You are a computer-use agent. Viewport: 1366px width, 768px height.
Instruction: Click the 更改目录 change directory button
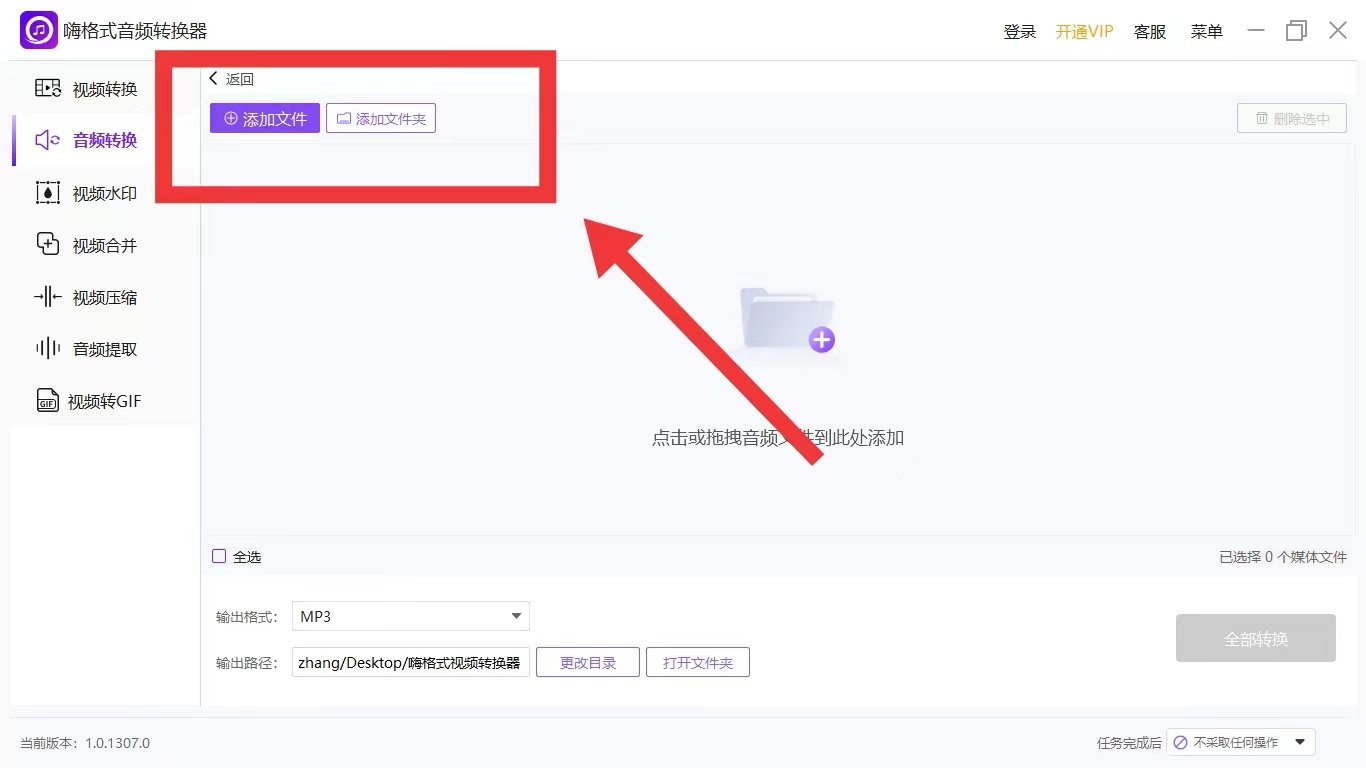pyautogui.click(x=587, y=662)
